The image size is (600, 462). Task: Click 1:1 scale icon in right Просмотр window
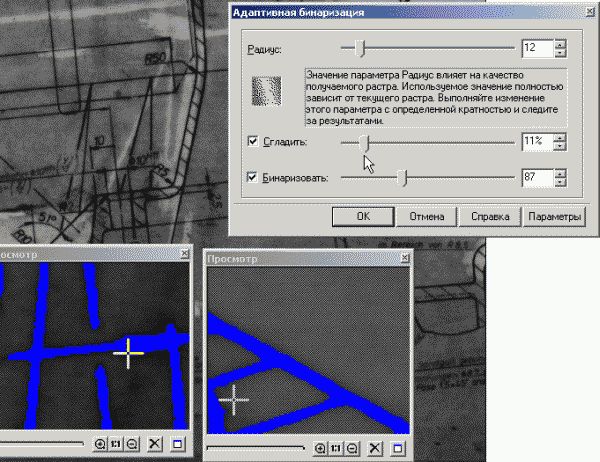pos(336,448)
